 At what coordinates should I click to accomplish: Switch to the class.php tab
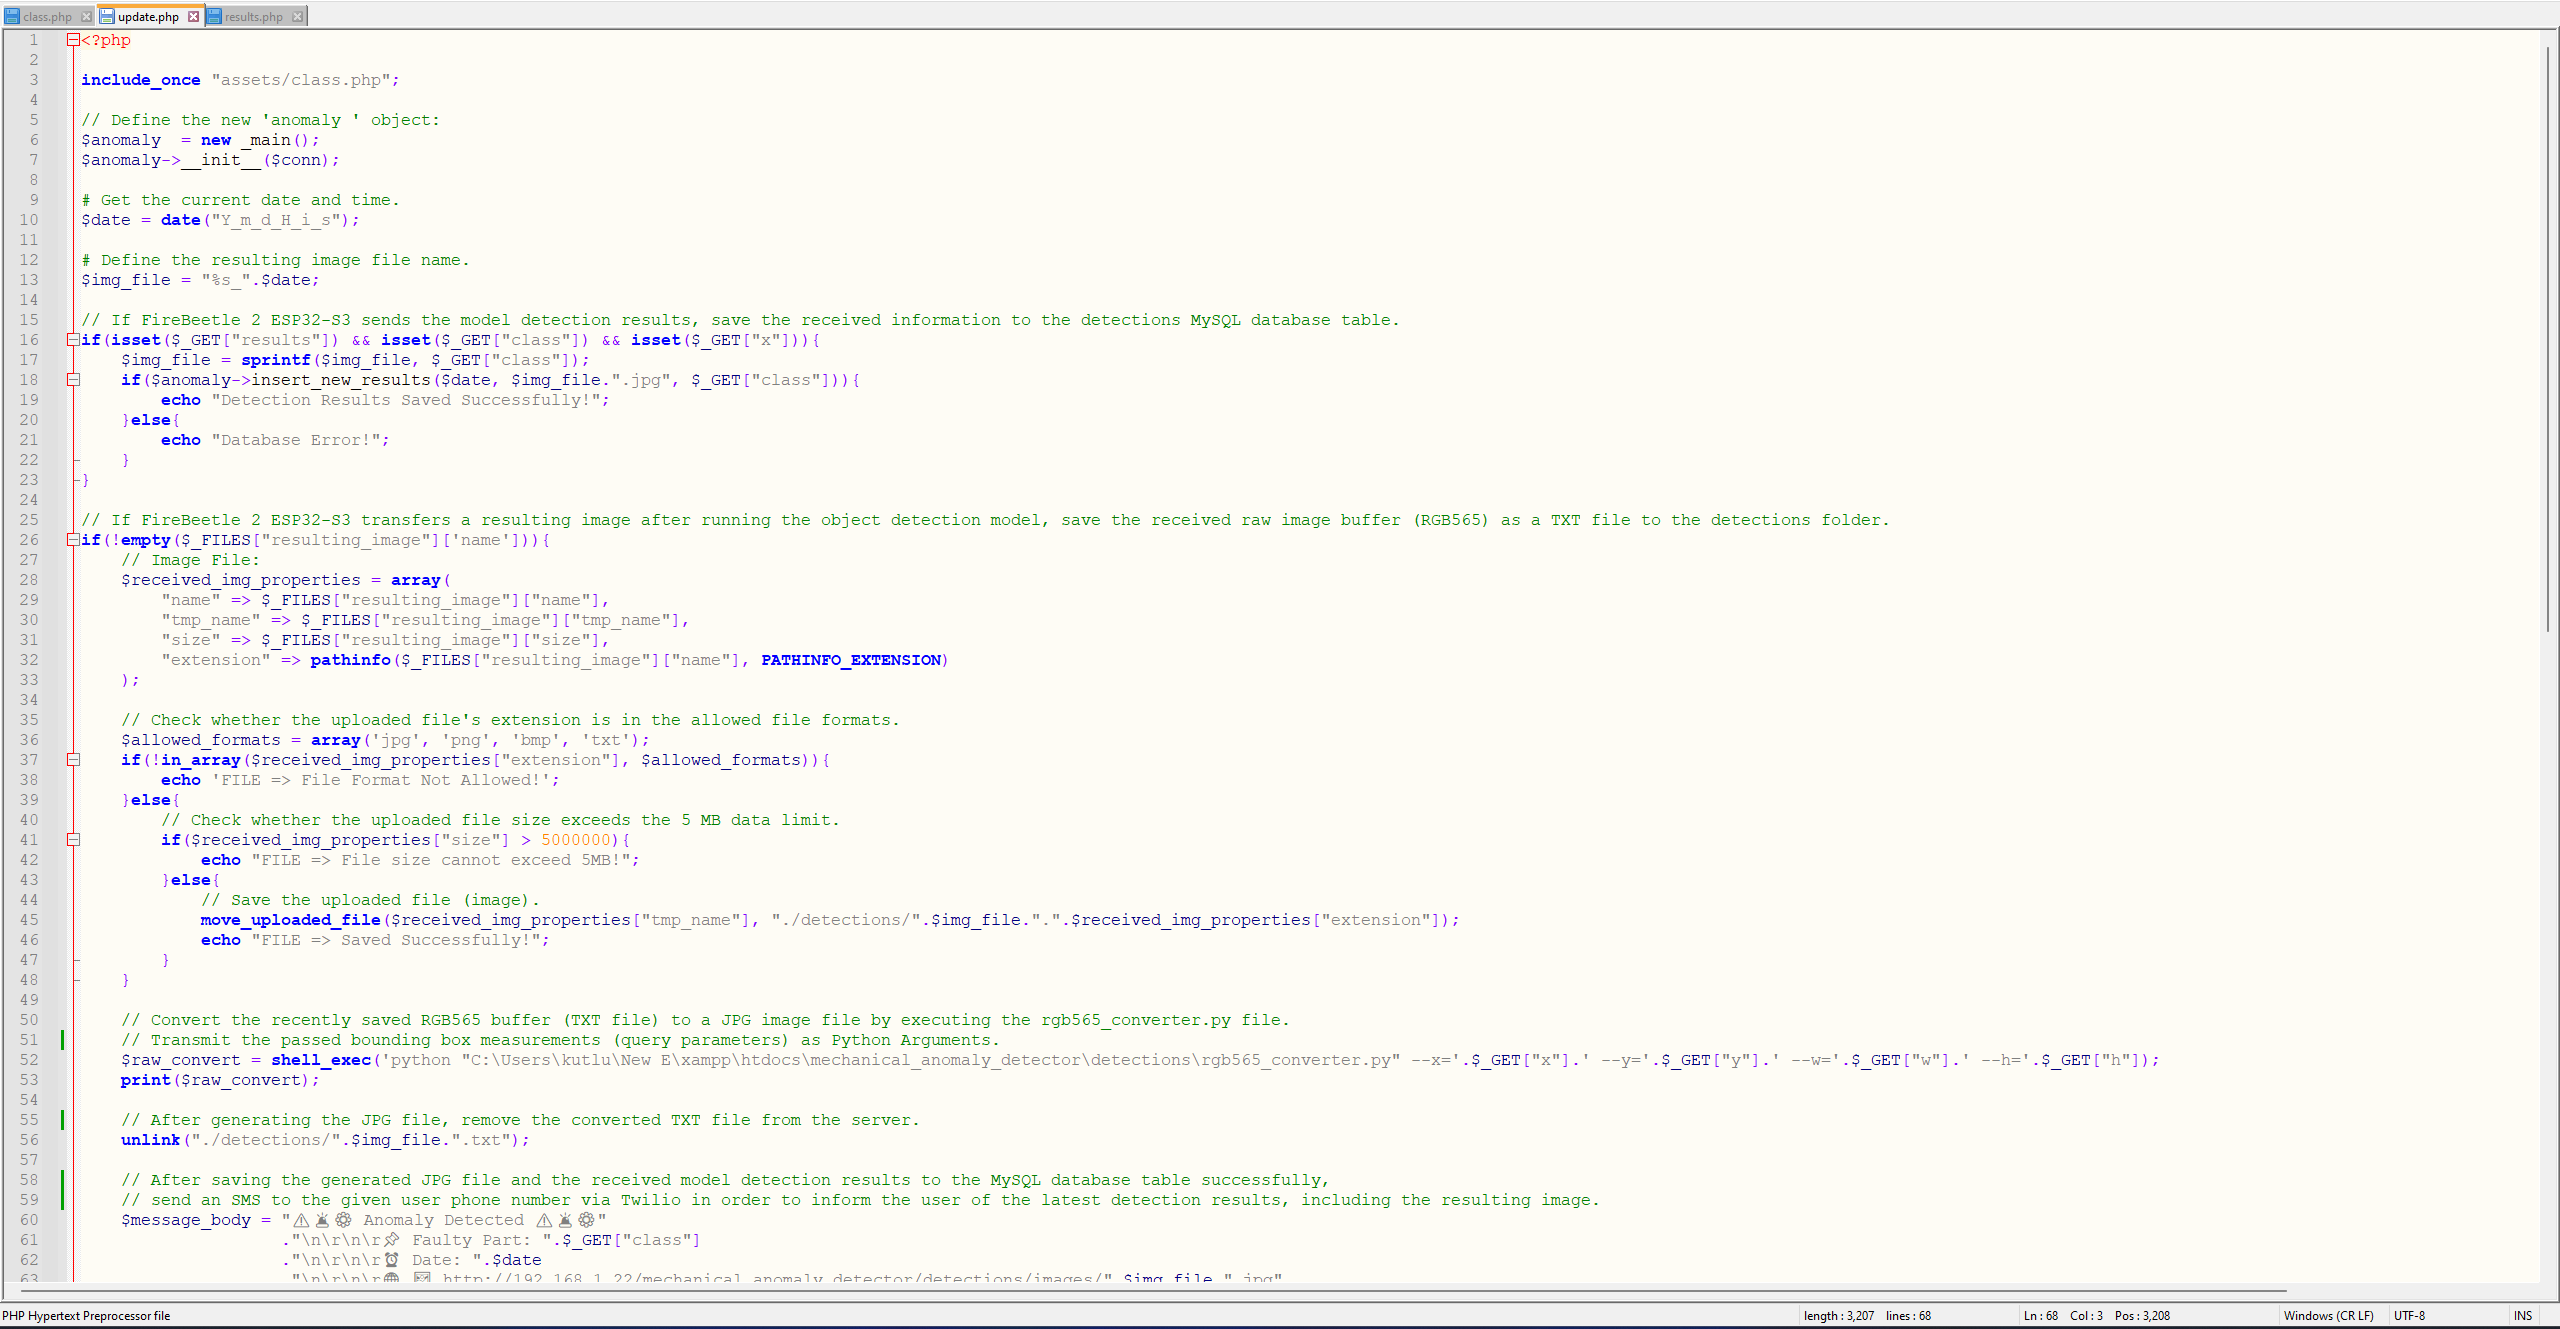point(47,16)
